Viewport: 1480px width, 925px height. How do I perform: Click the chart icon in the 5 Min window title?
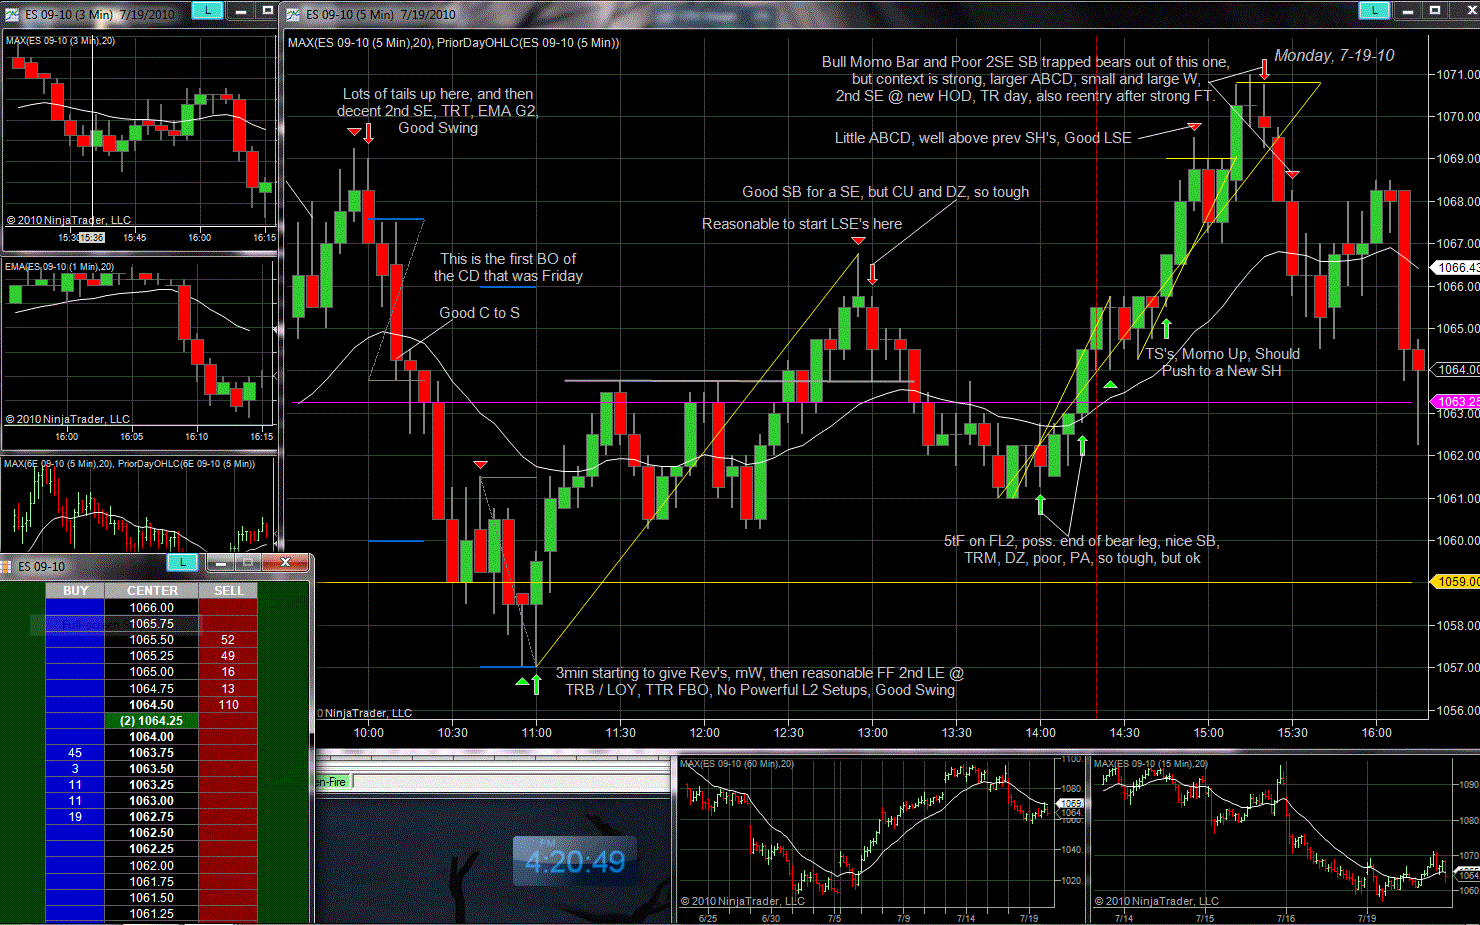click(293, 14)
